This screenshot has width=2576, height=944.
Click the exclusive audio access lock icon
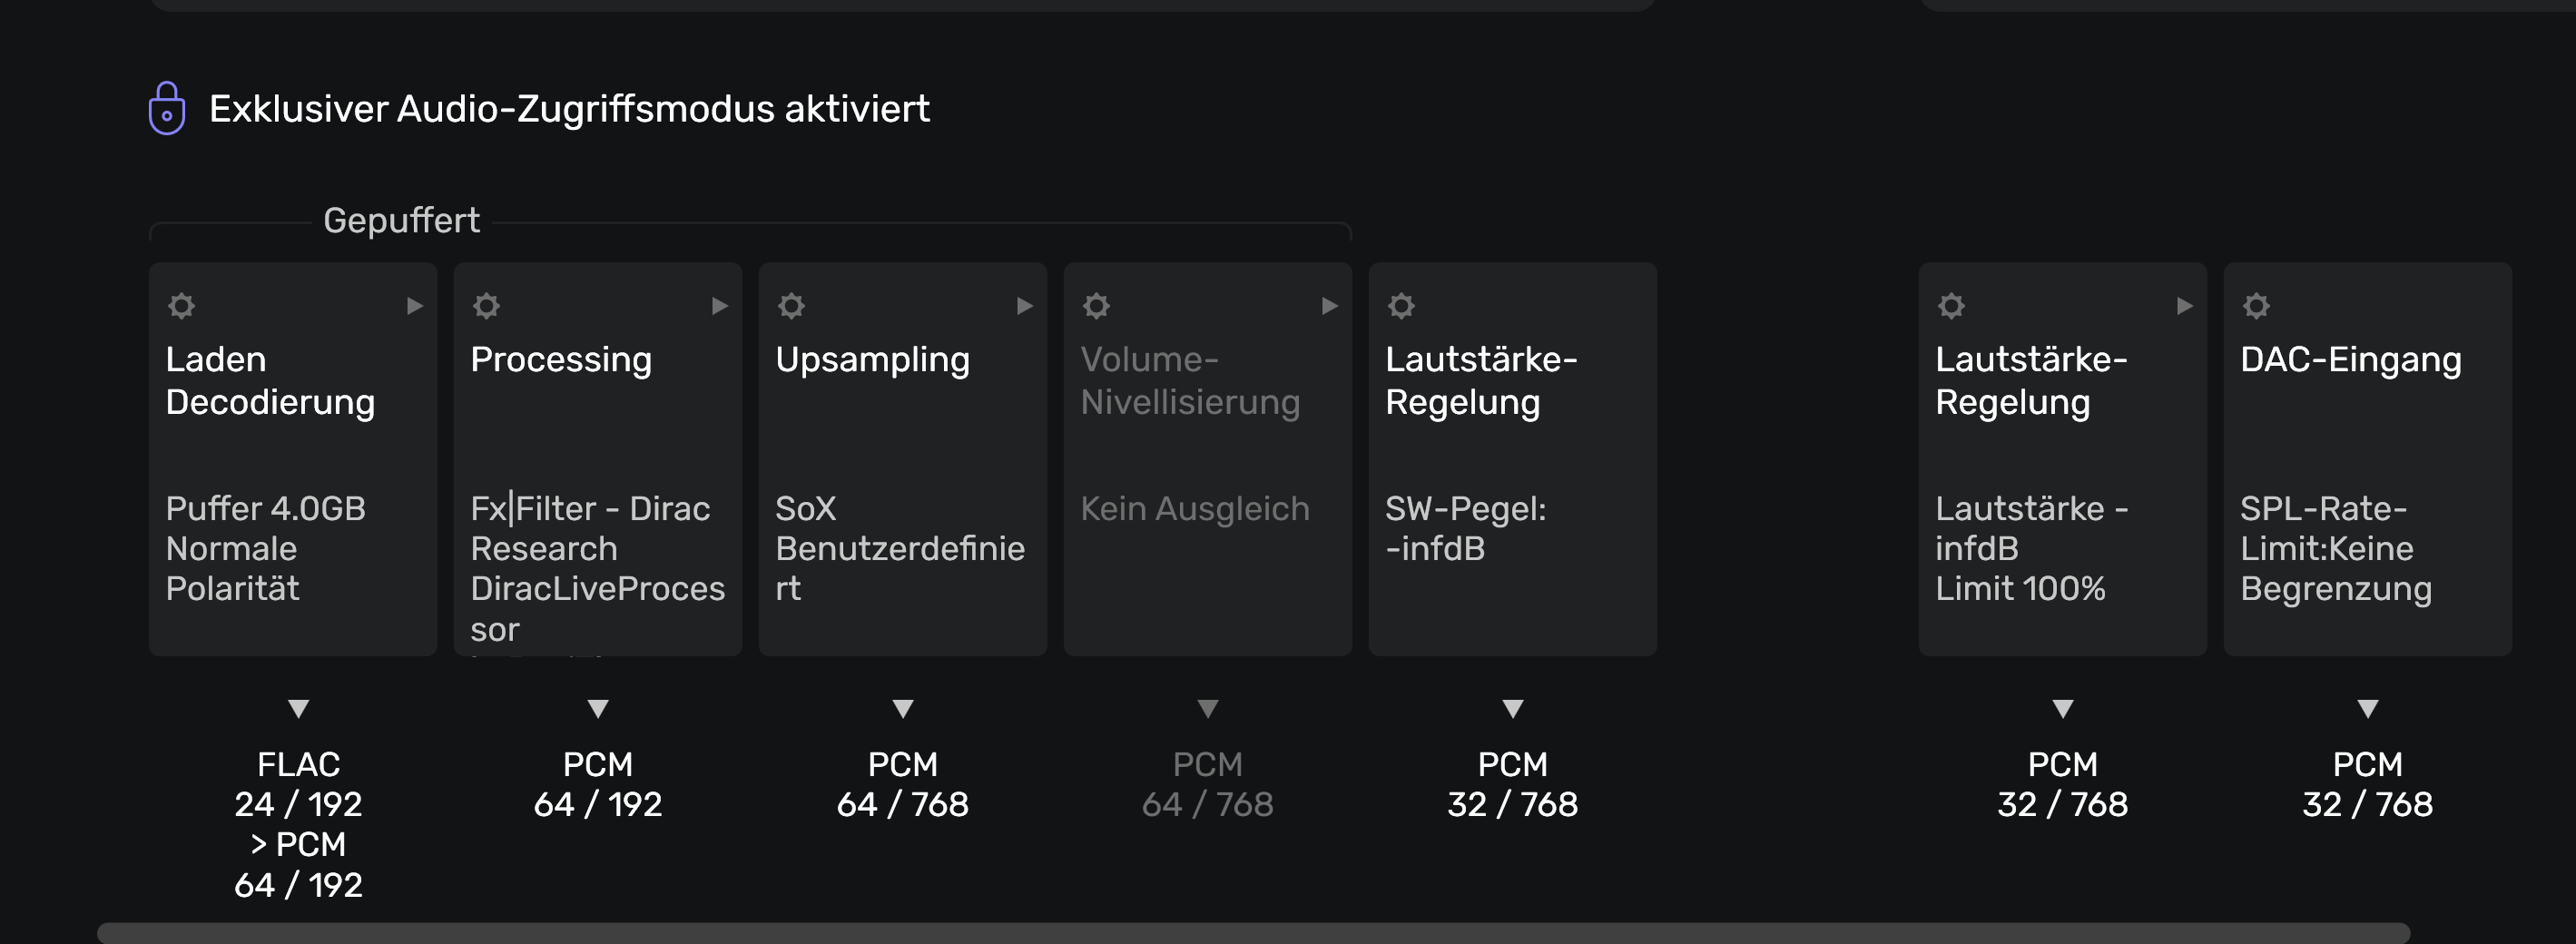tap(167, 109)
